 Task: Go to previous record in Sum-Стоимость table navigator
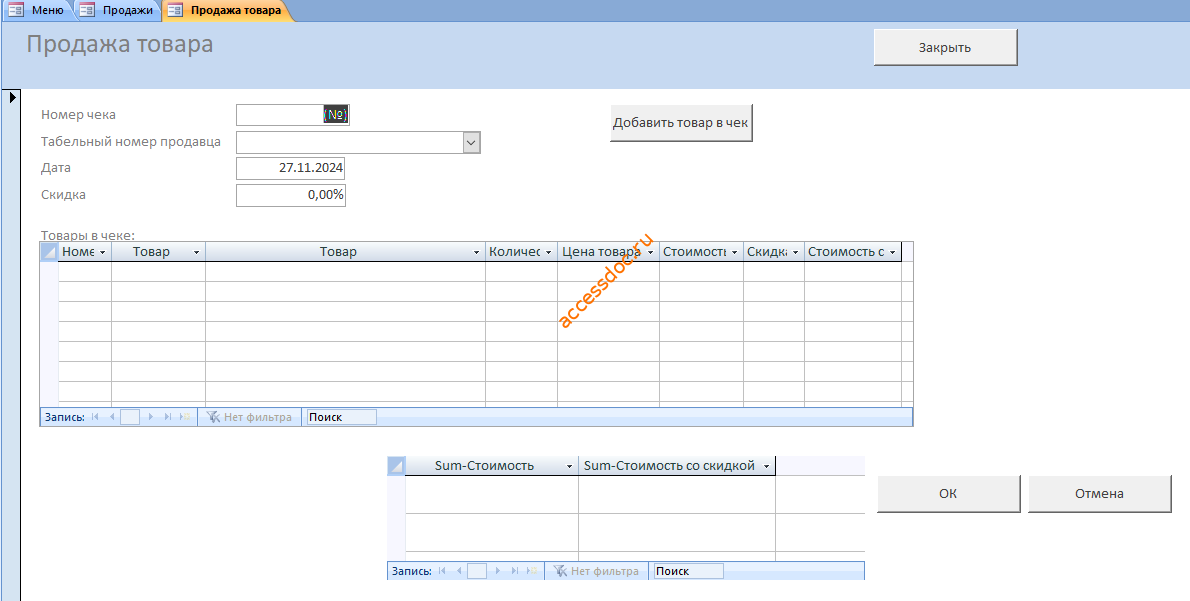(459, 571)
